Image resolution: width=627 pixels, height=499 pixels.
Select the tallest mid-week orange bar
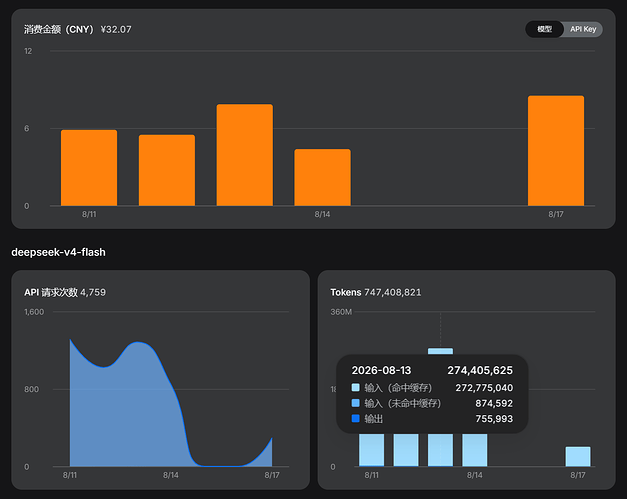(245, 155)
